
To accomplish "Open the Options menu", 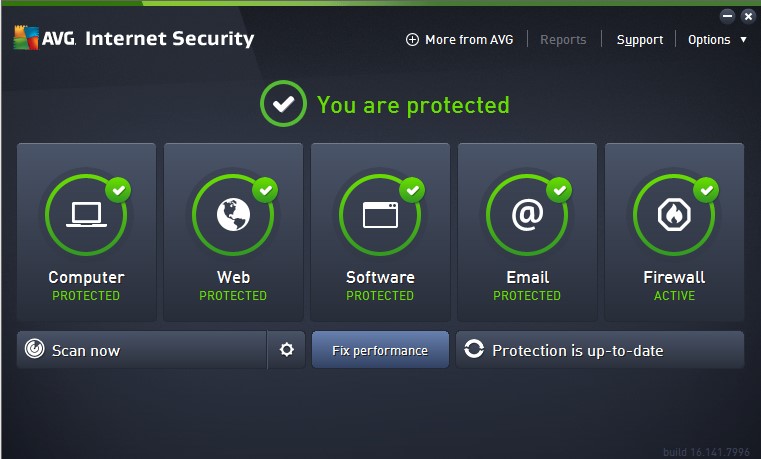I will 709,40.
